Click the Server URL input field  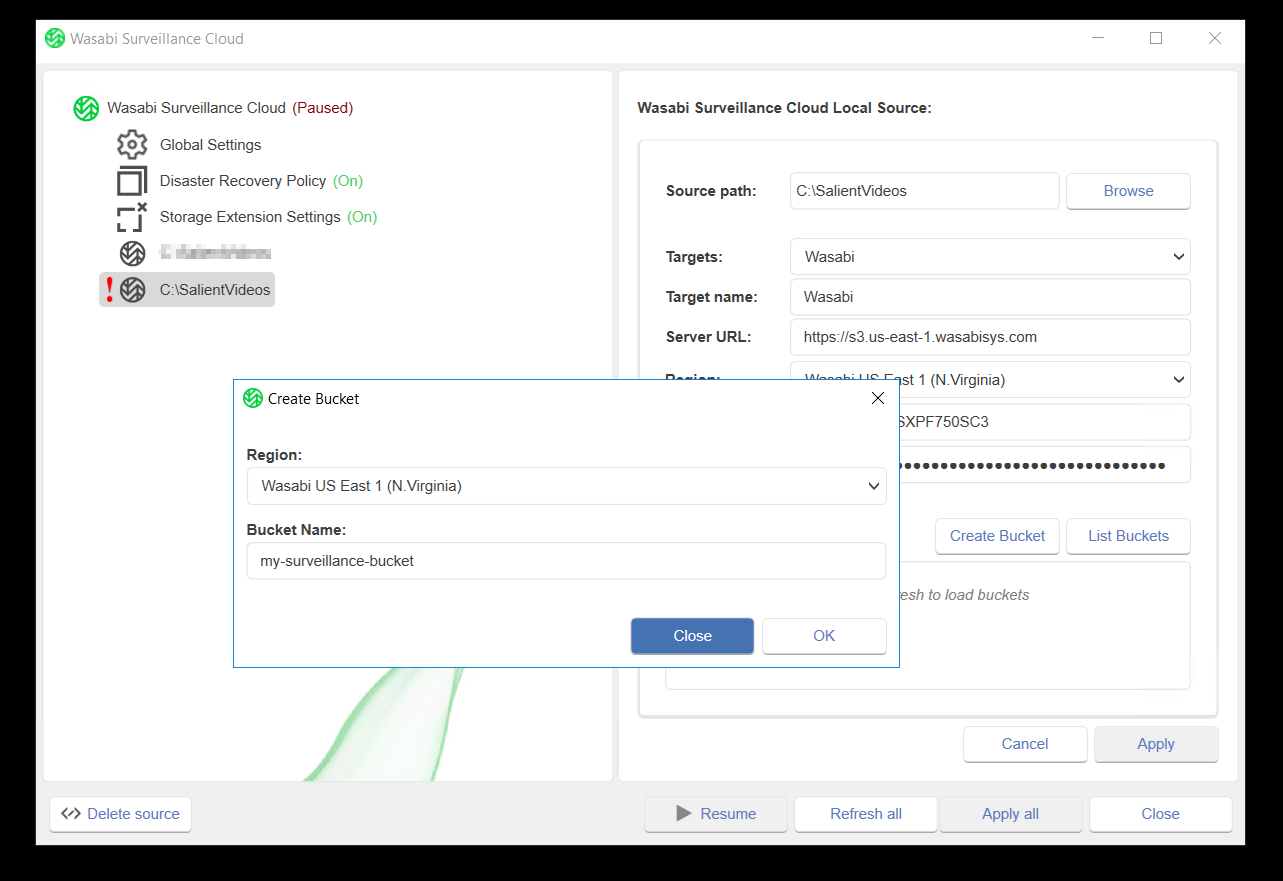point(990,337)
